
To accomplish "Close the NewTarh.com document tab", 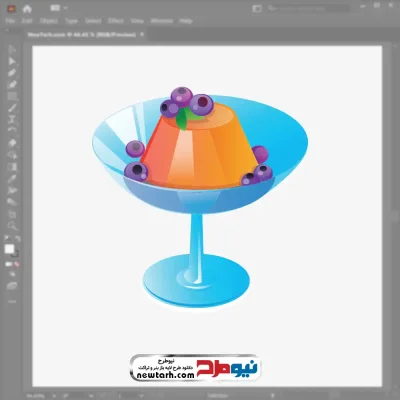I will pos(142,34).
